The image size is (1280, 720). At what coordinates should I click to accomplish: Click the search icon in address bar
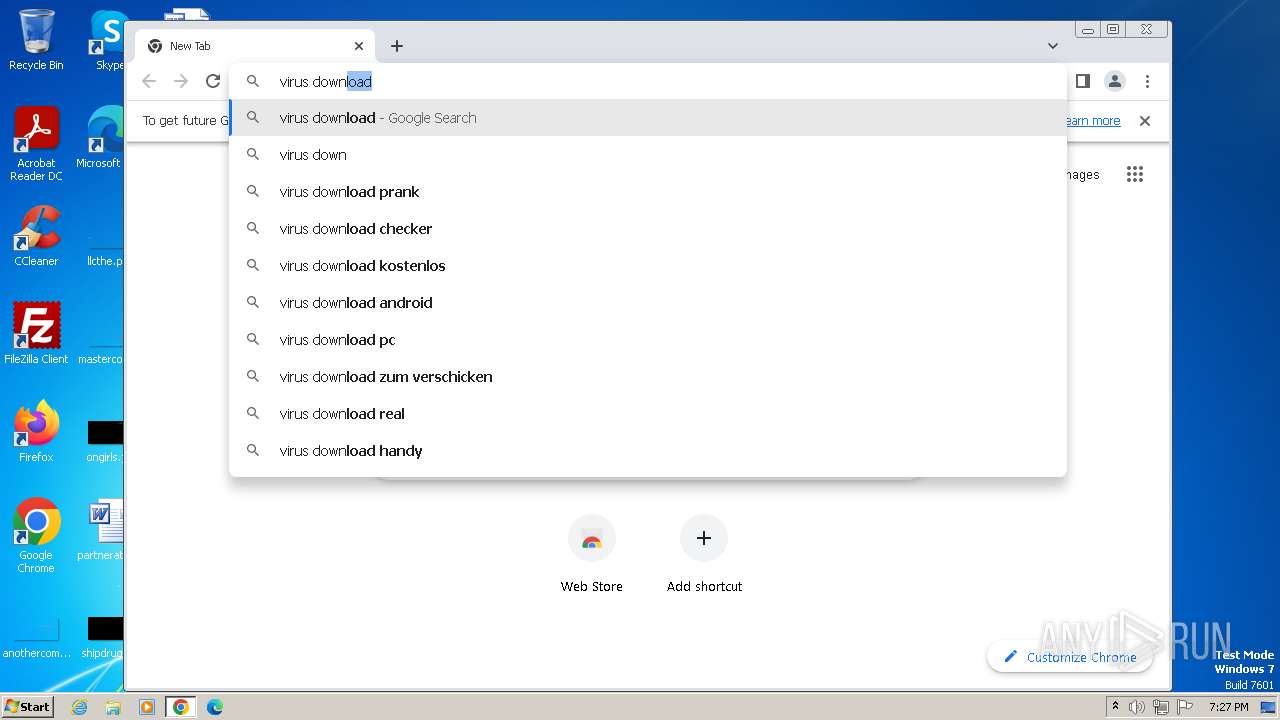pyautogui.click(x=253, y=82)
